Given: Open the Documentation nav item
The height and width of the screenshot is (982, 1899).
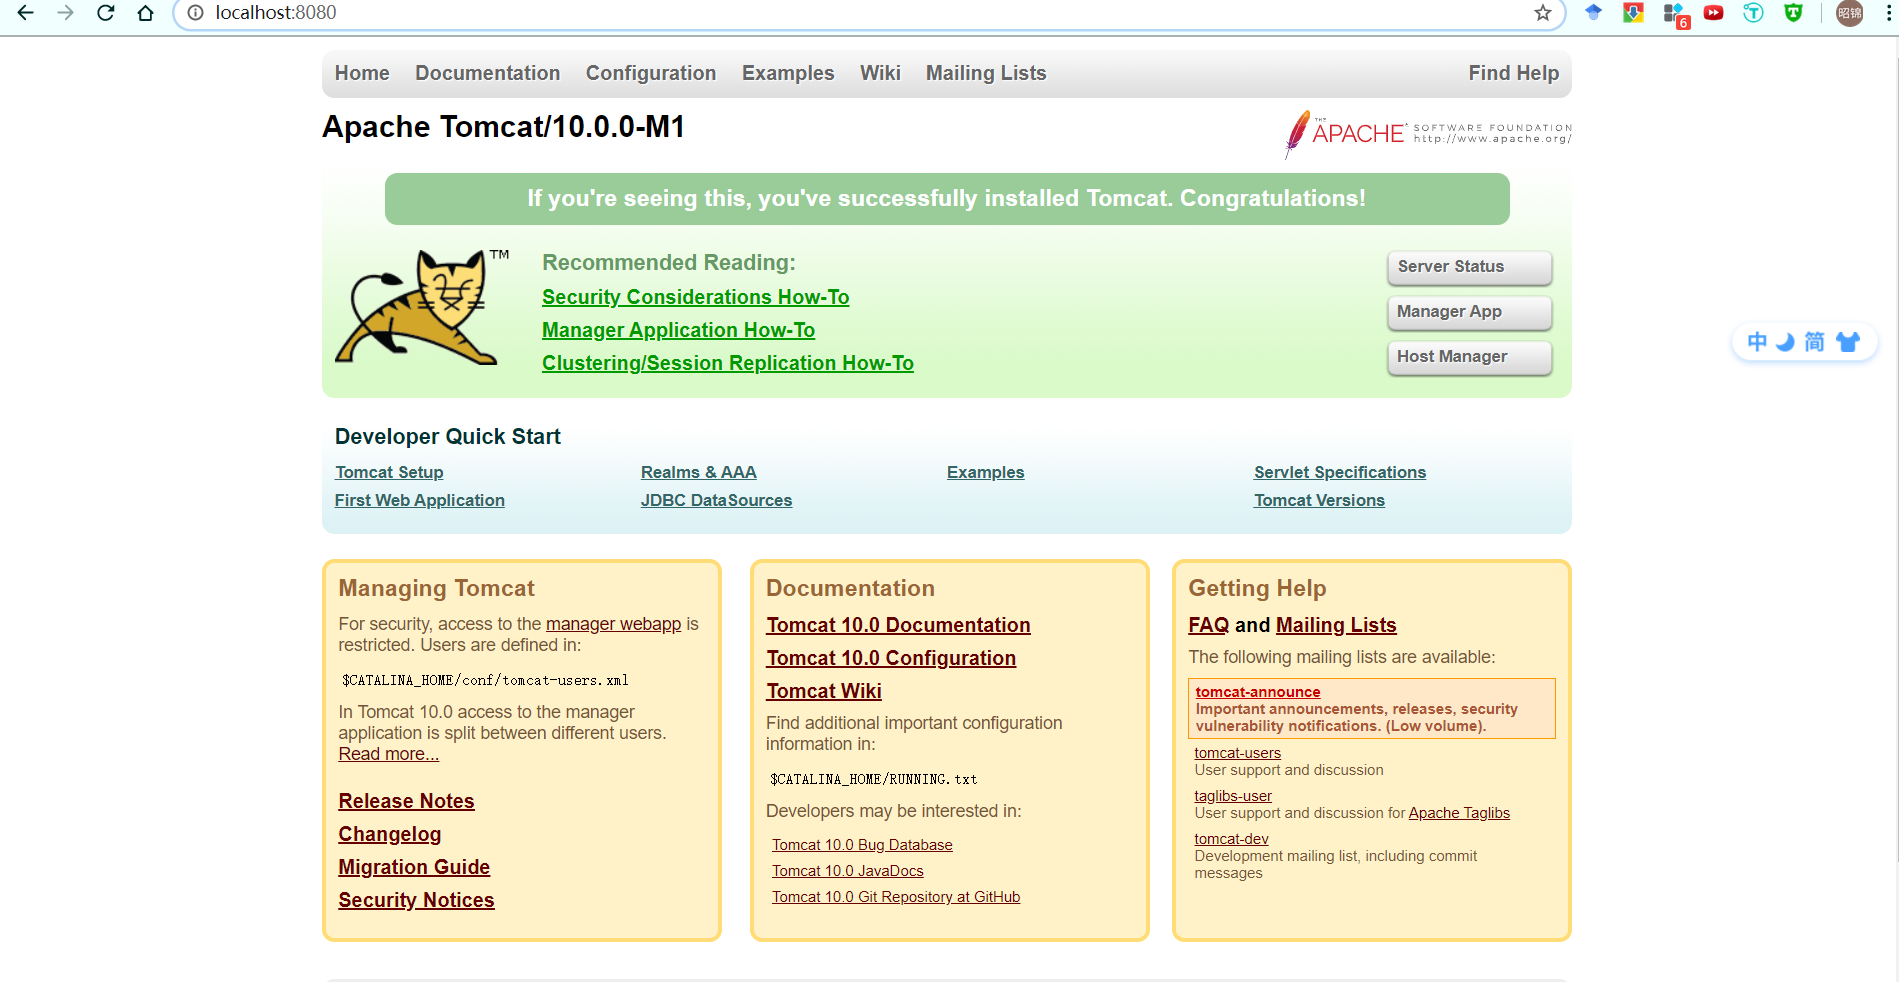Looking at the screenshot, I should (x=488, y=73).
